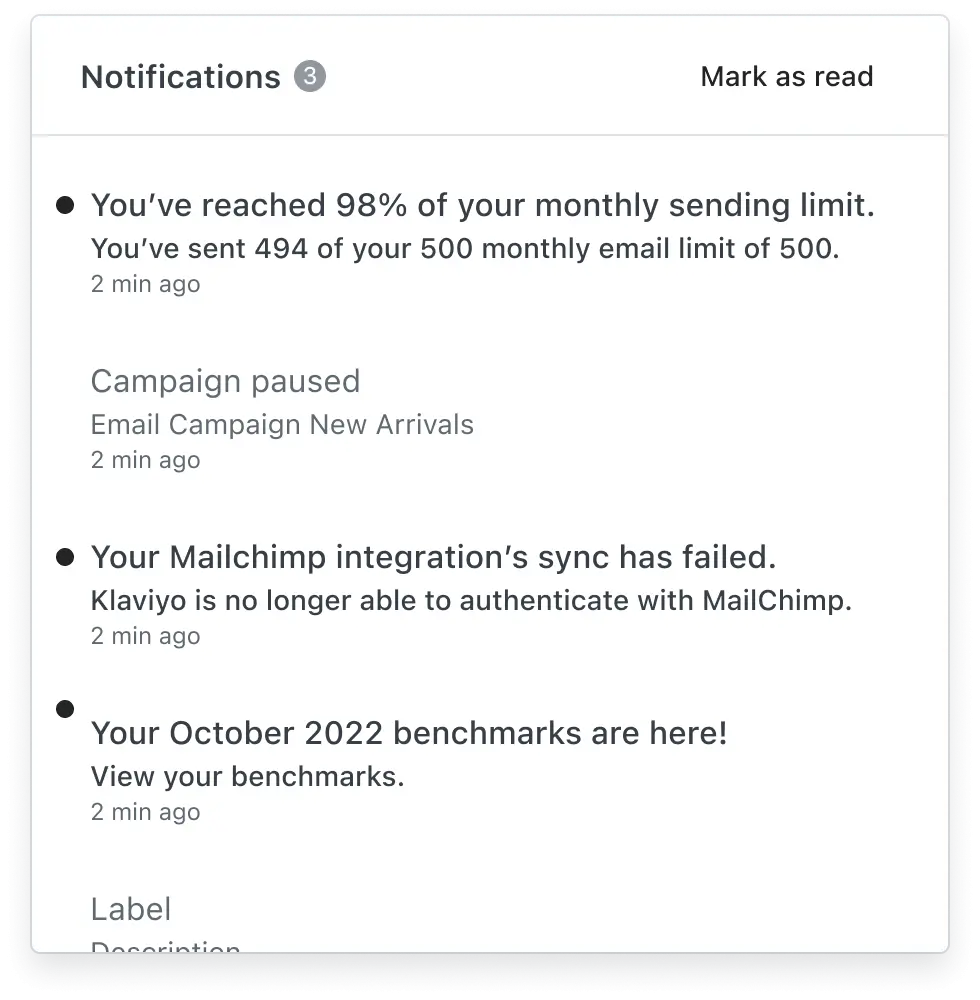Click the 2 min ago timestamp under Campaign paused
The width and height of the screenshot is (980, 1000).
145,459
